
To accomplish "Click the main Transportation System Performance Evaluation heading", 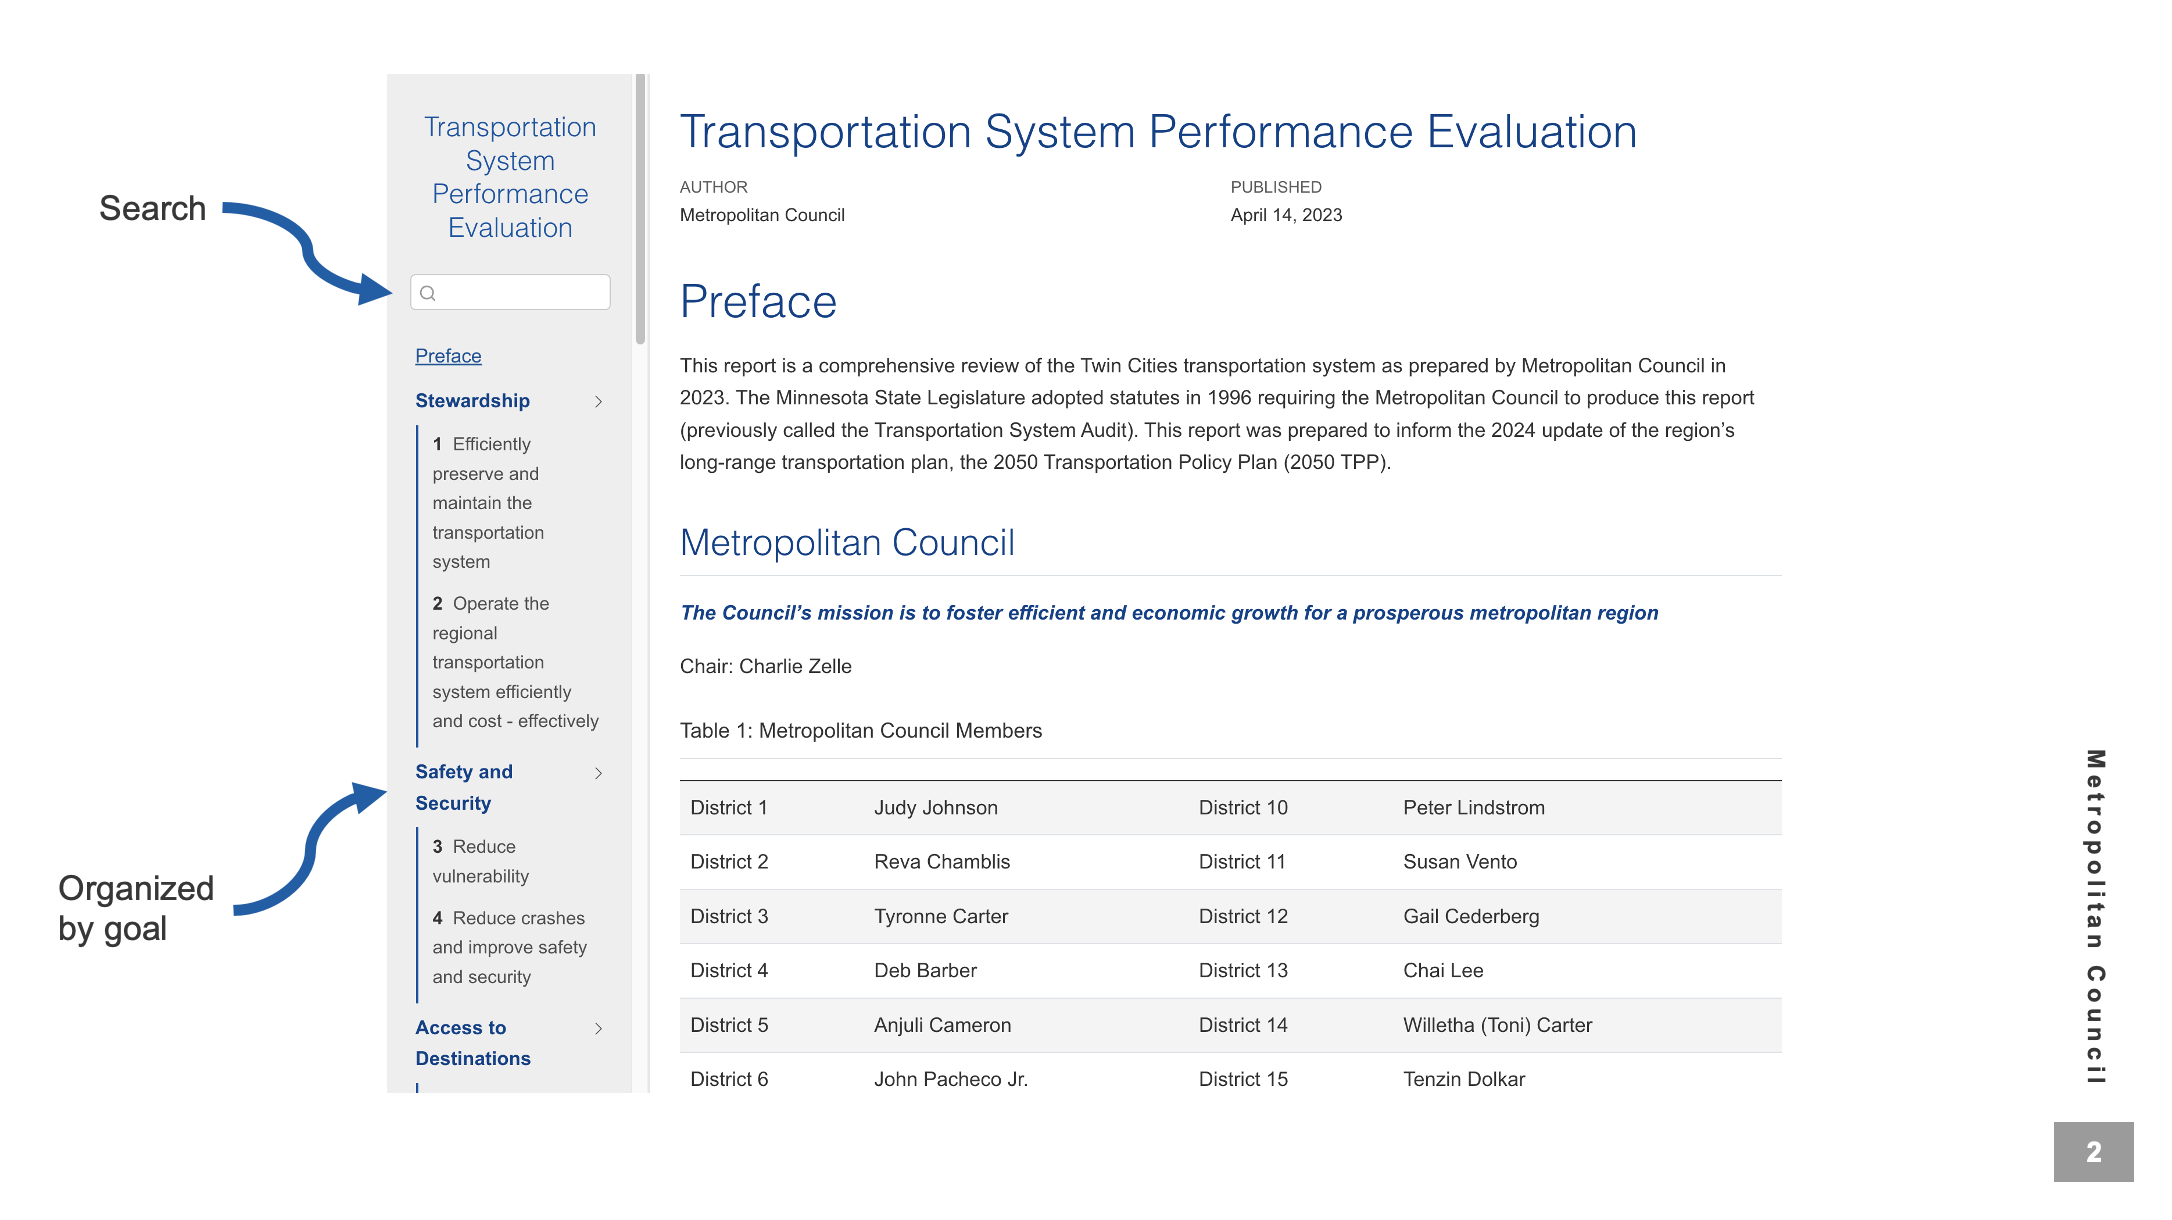I will [1158, 132].
